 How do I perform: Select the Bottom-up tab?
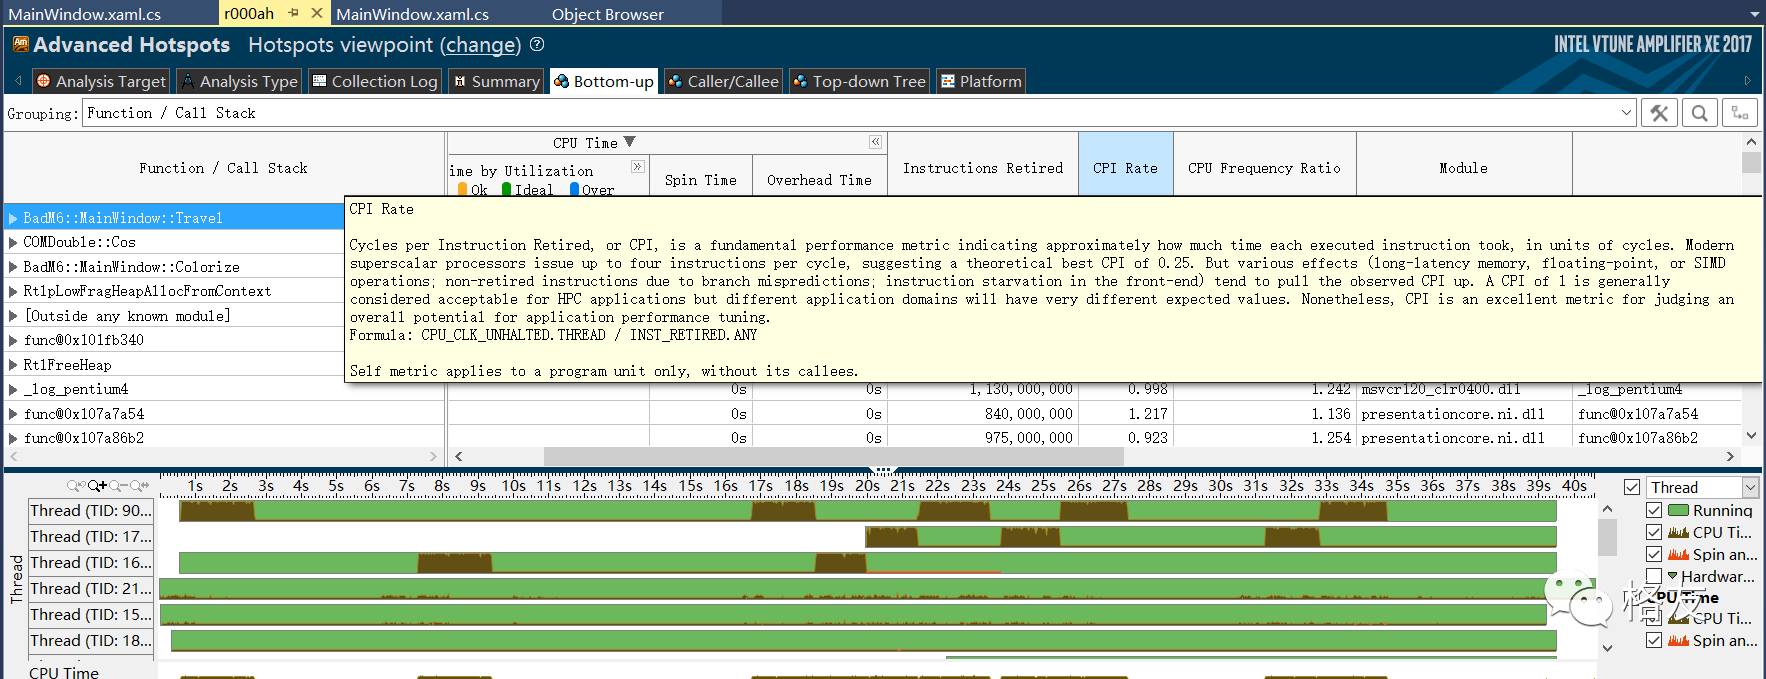(x=604, y=81)
